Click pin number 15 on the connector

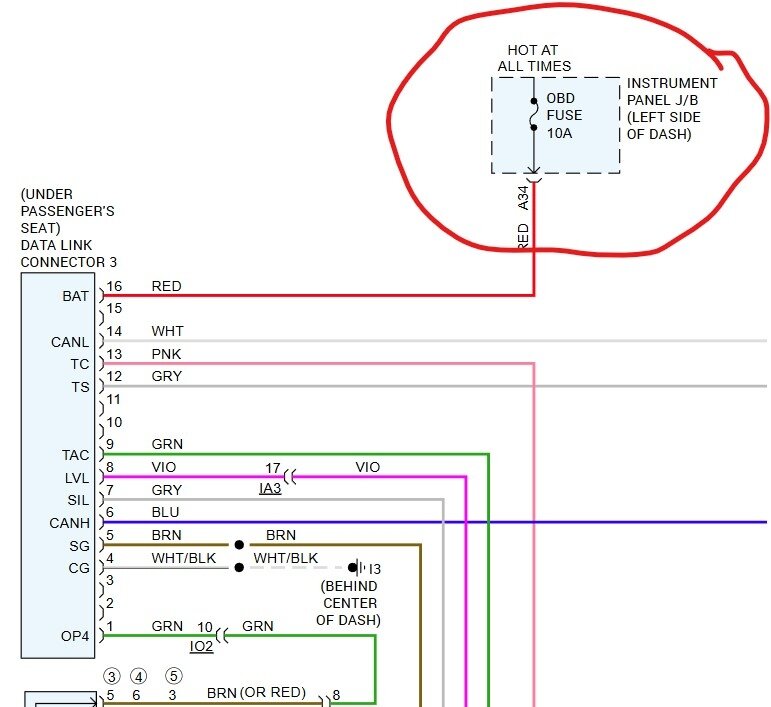pyautogui.click(x=114, y=308)
